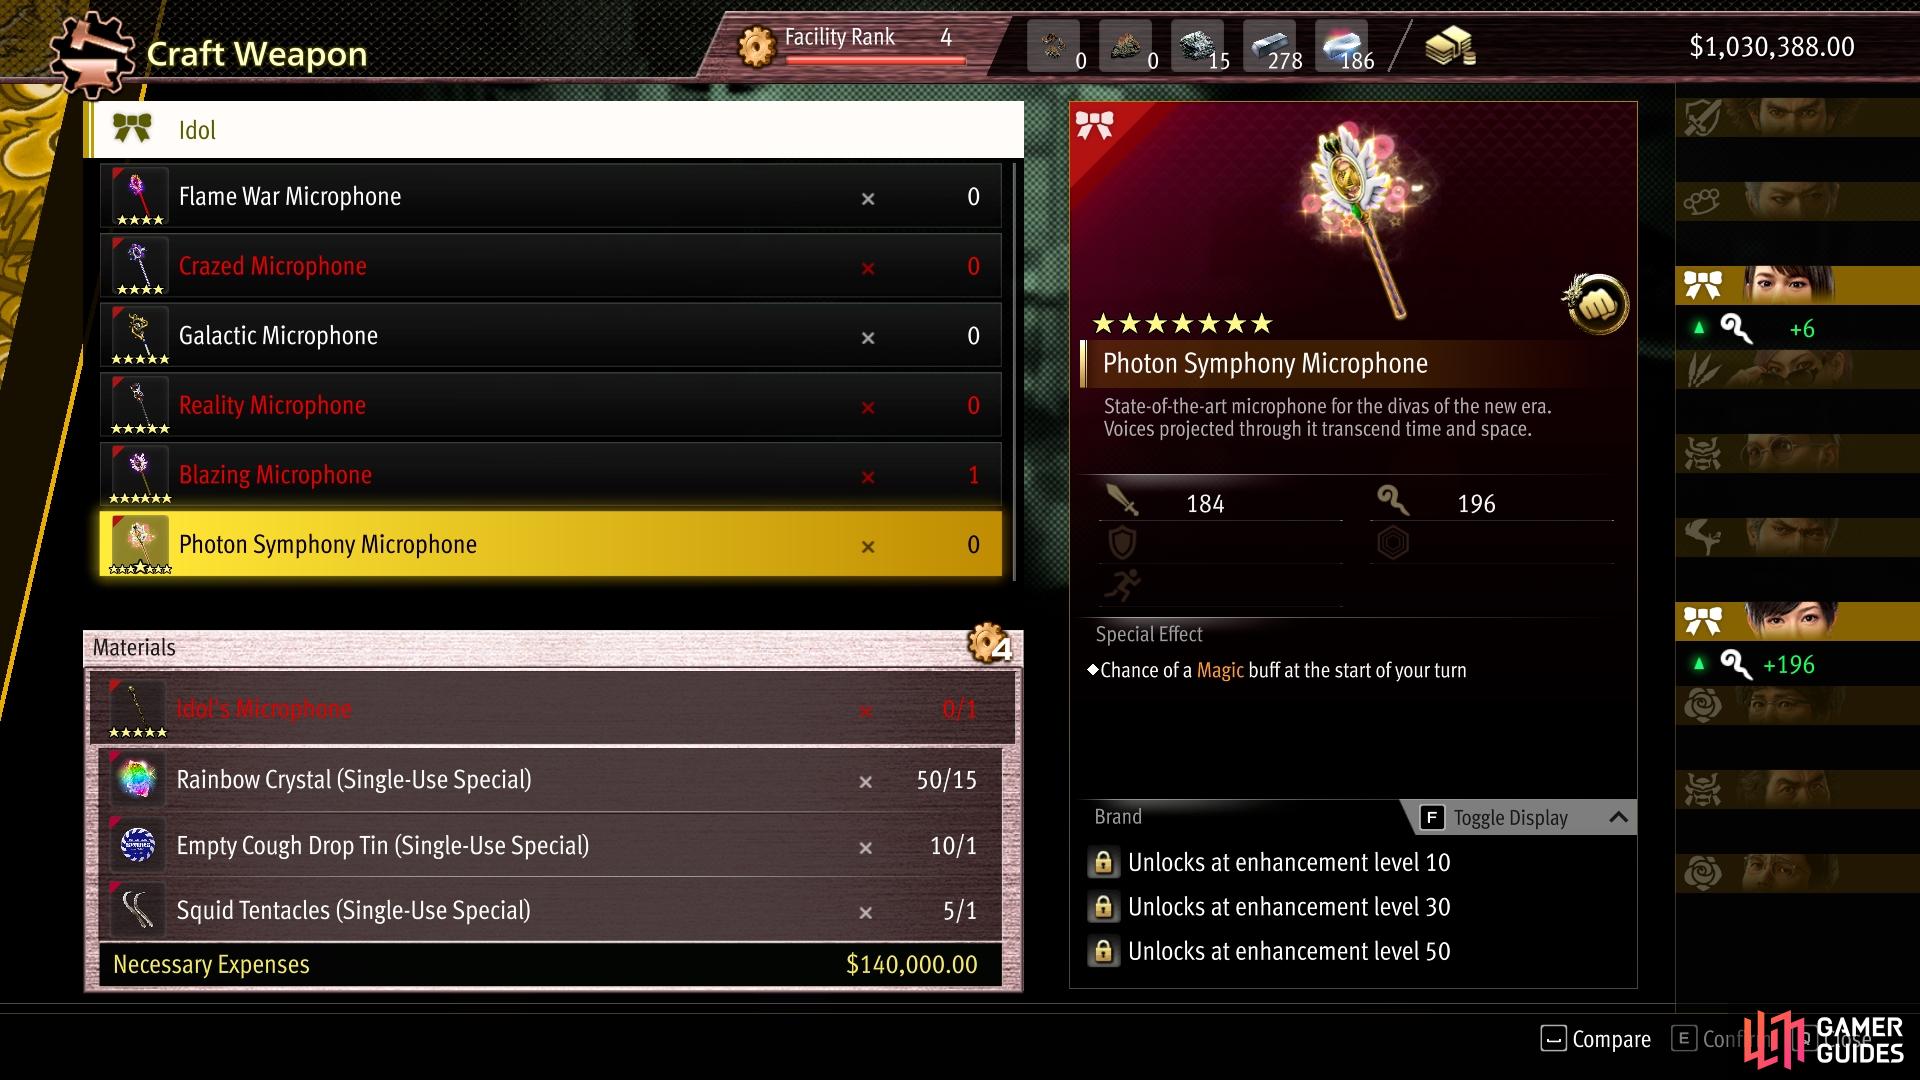
Task: Open the locked enhancement level 10 brand
Action: [1270, 863]
